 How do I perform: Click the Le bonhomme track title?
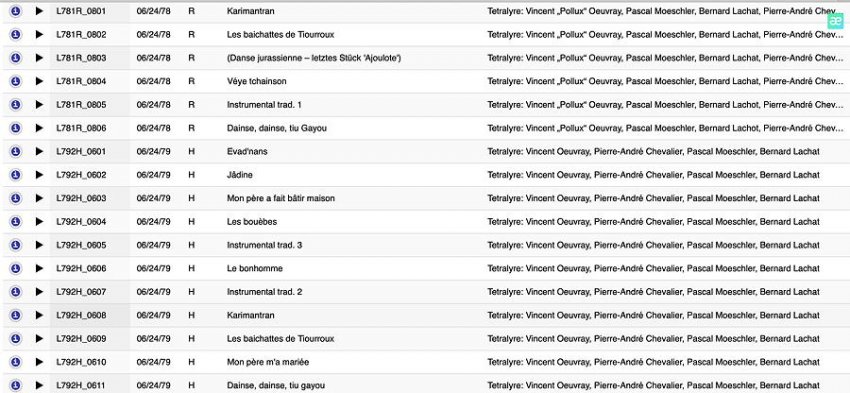coord(254,268)
